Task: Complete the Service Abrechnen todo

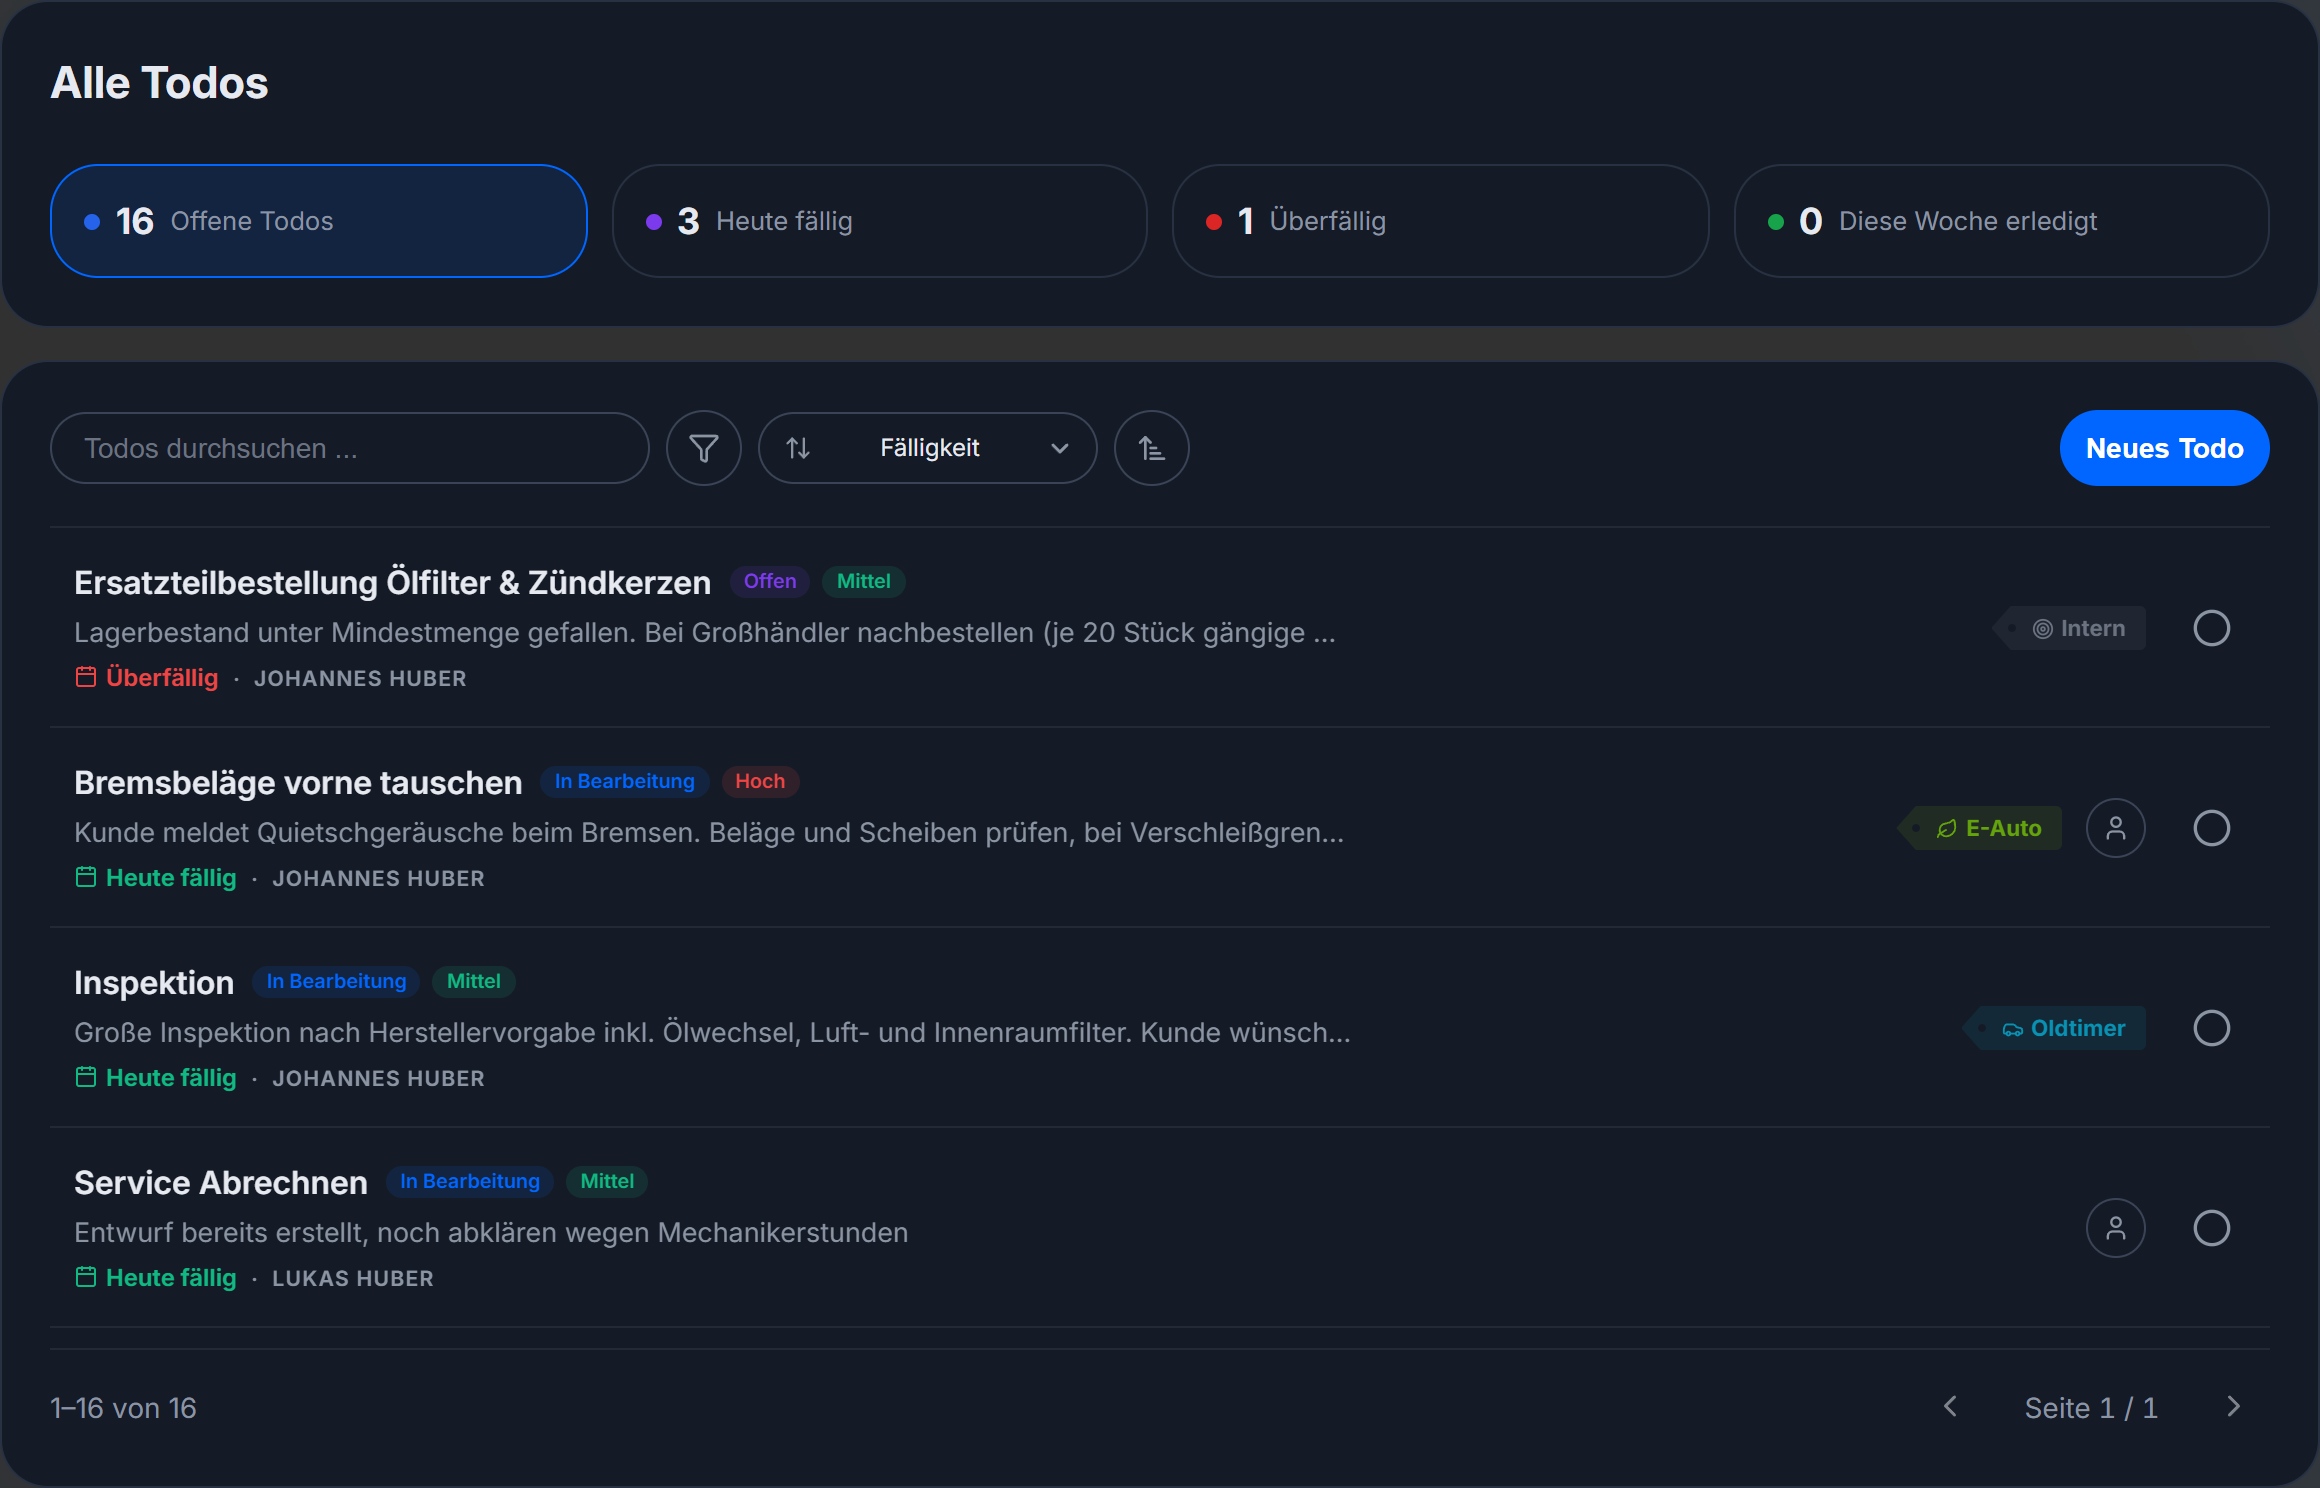Action: (2212, 1228)
